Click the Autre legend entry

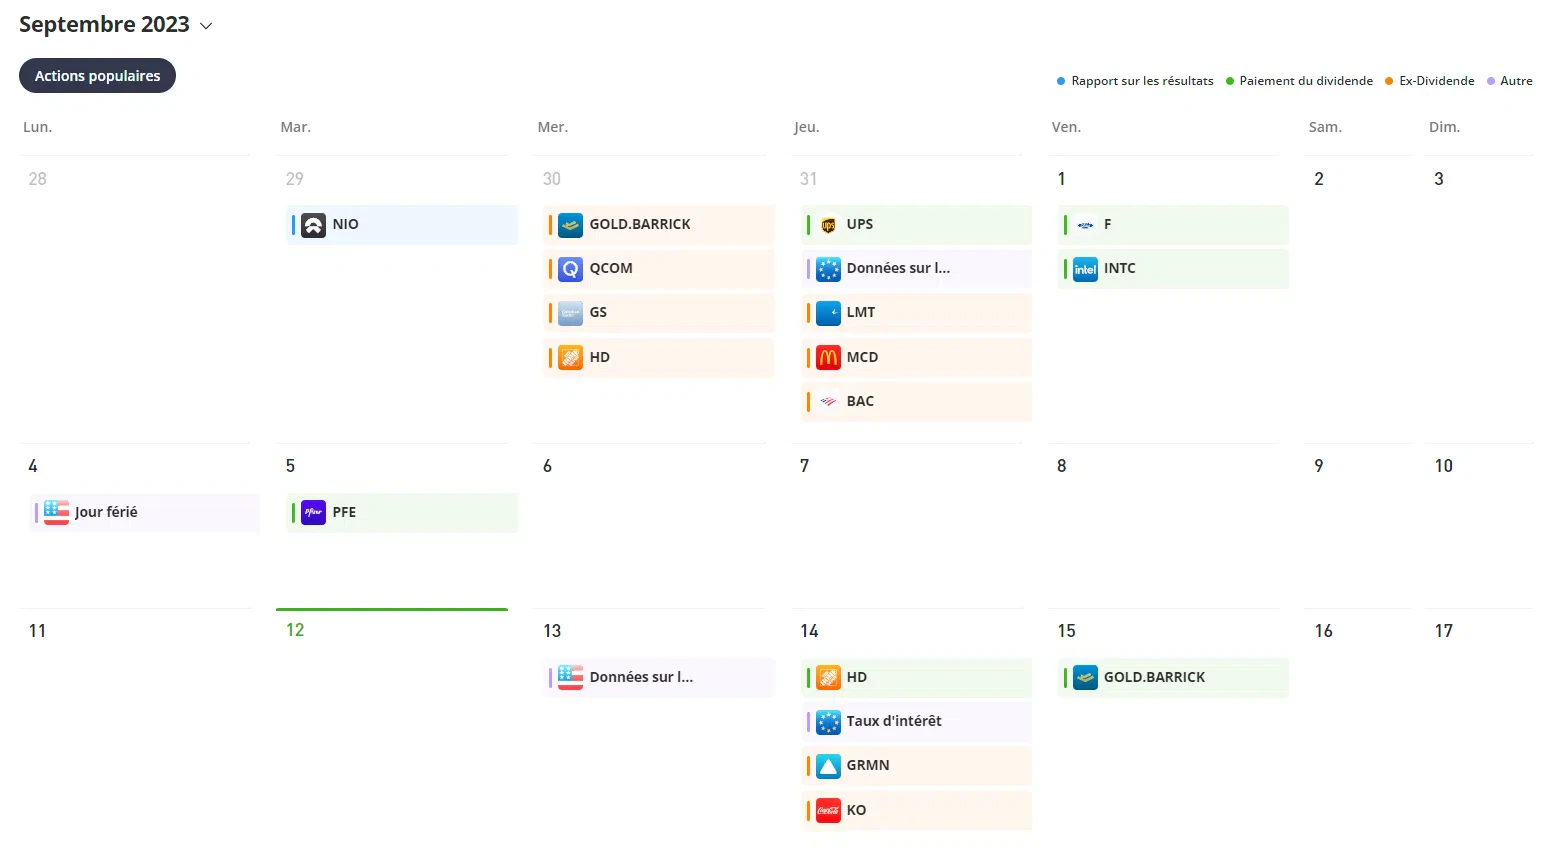pyautogui.click(x=1510, y=81)
